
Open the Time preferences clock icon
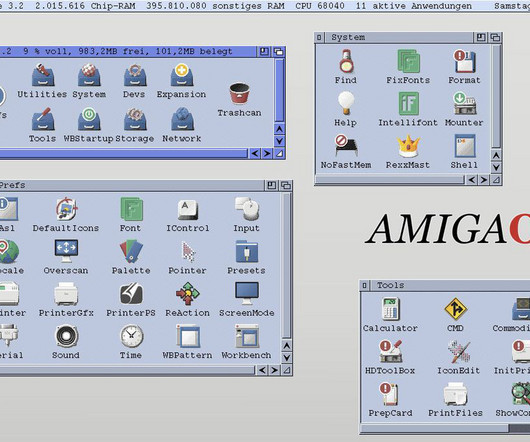coord(131,336)
